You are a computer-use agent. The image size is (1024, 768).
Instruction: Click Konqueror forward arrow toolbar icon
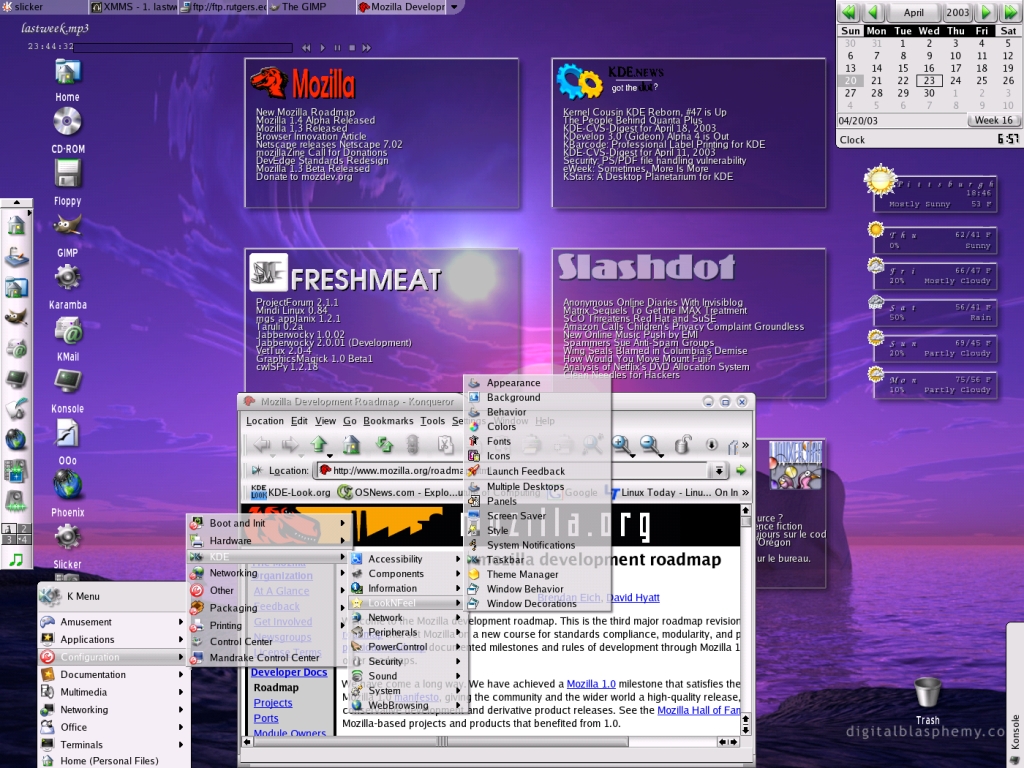[x=290, y=445]
